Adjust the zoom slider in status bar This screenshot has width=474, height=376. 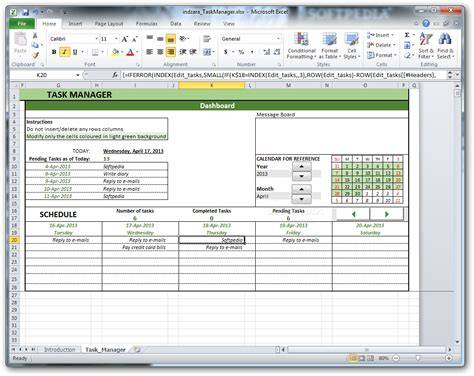[418, 358]
